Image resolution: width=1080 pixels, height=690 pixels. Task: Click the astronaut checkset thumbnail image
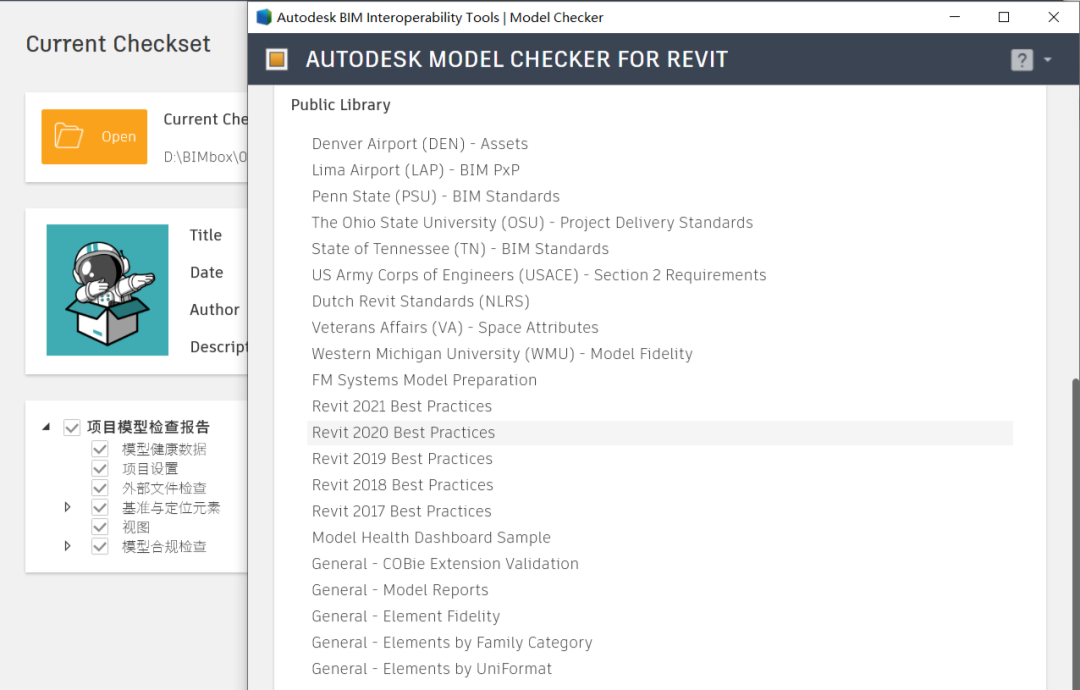click(x=107, y=290)
